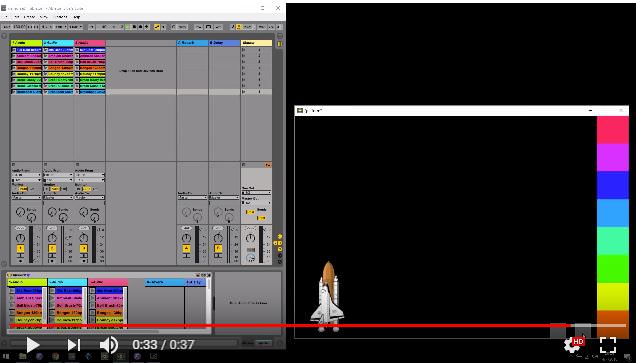
Task: Select the A Reverb return track header
Action: click(x=192, y=43)
